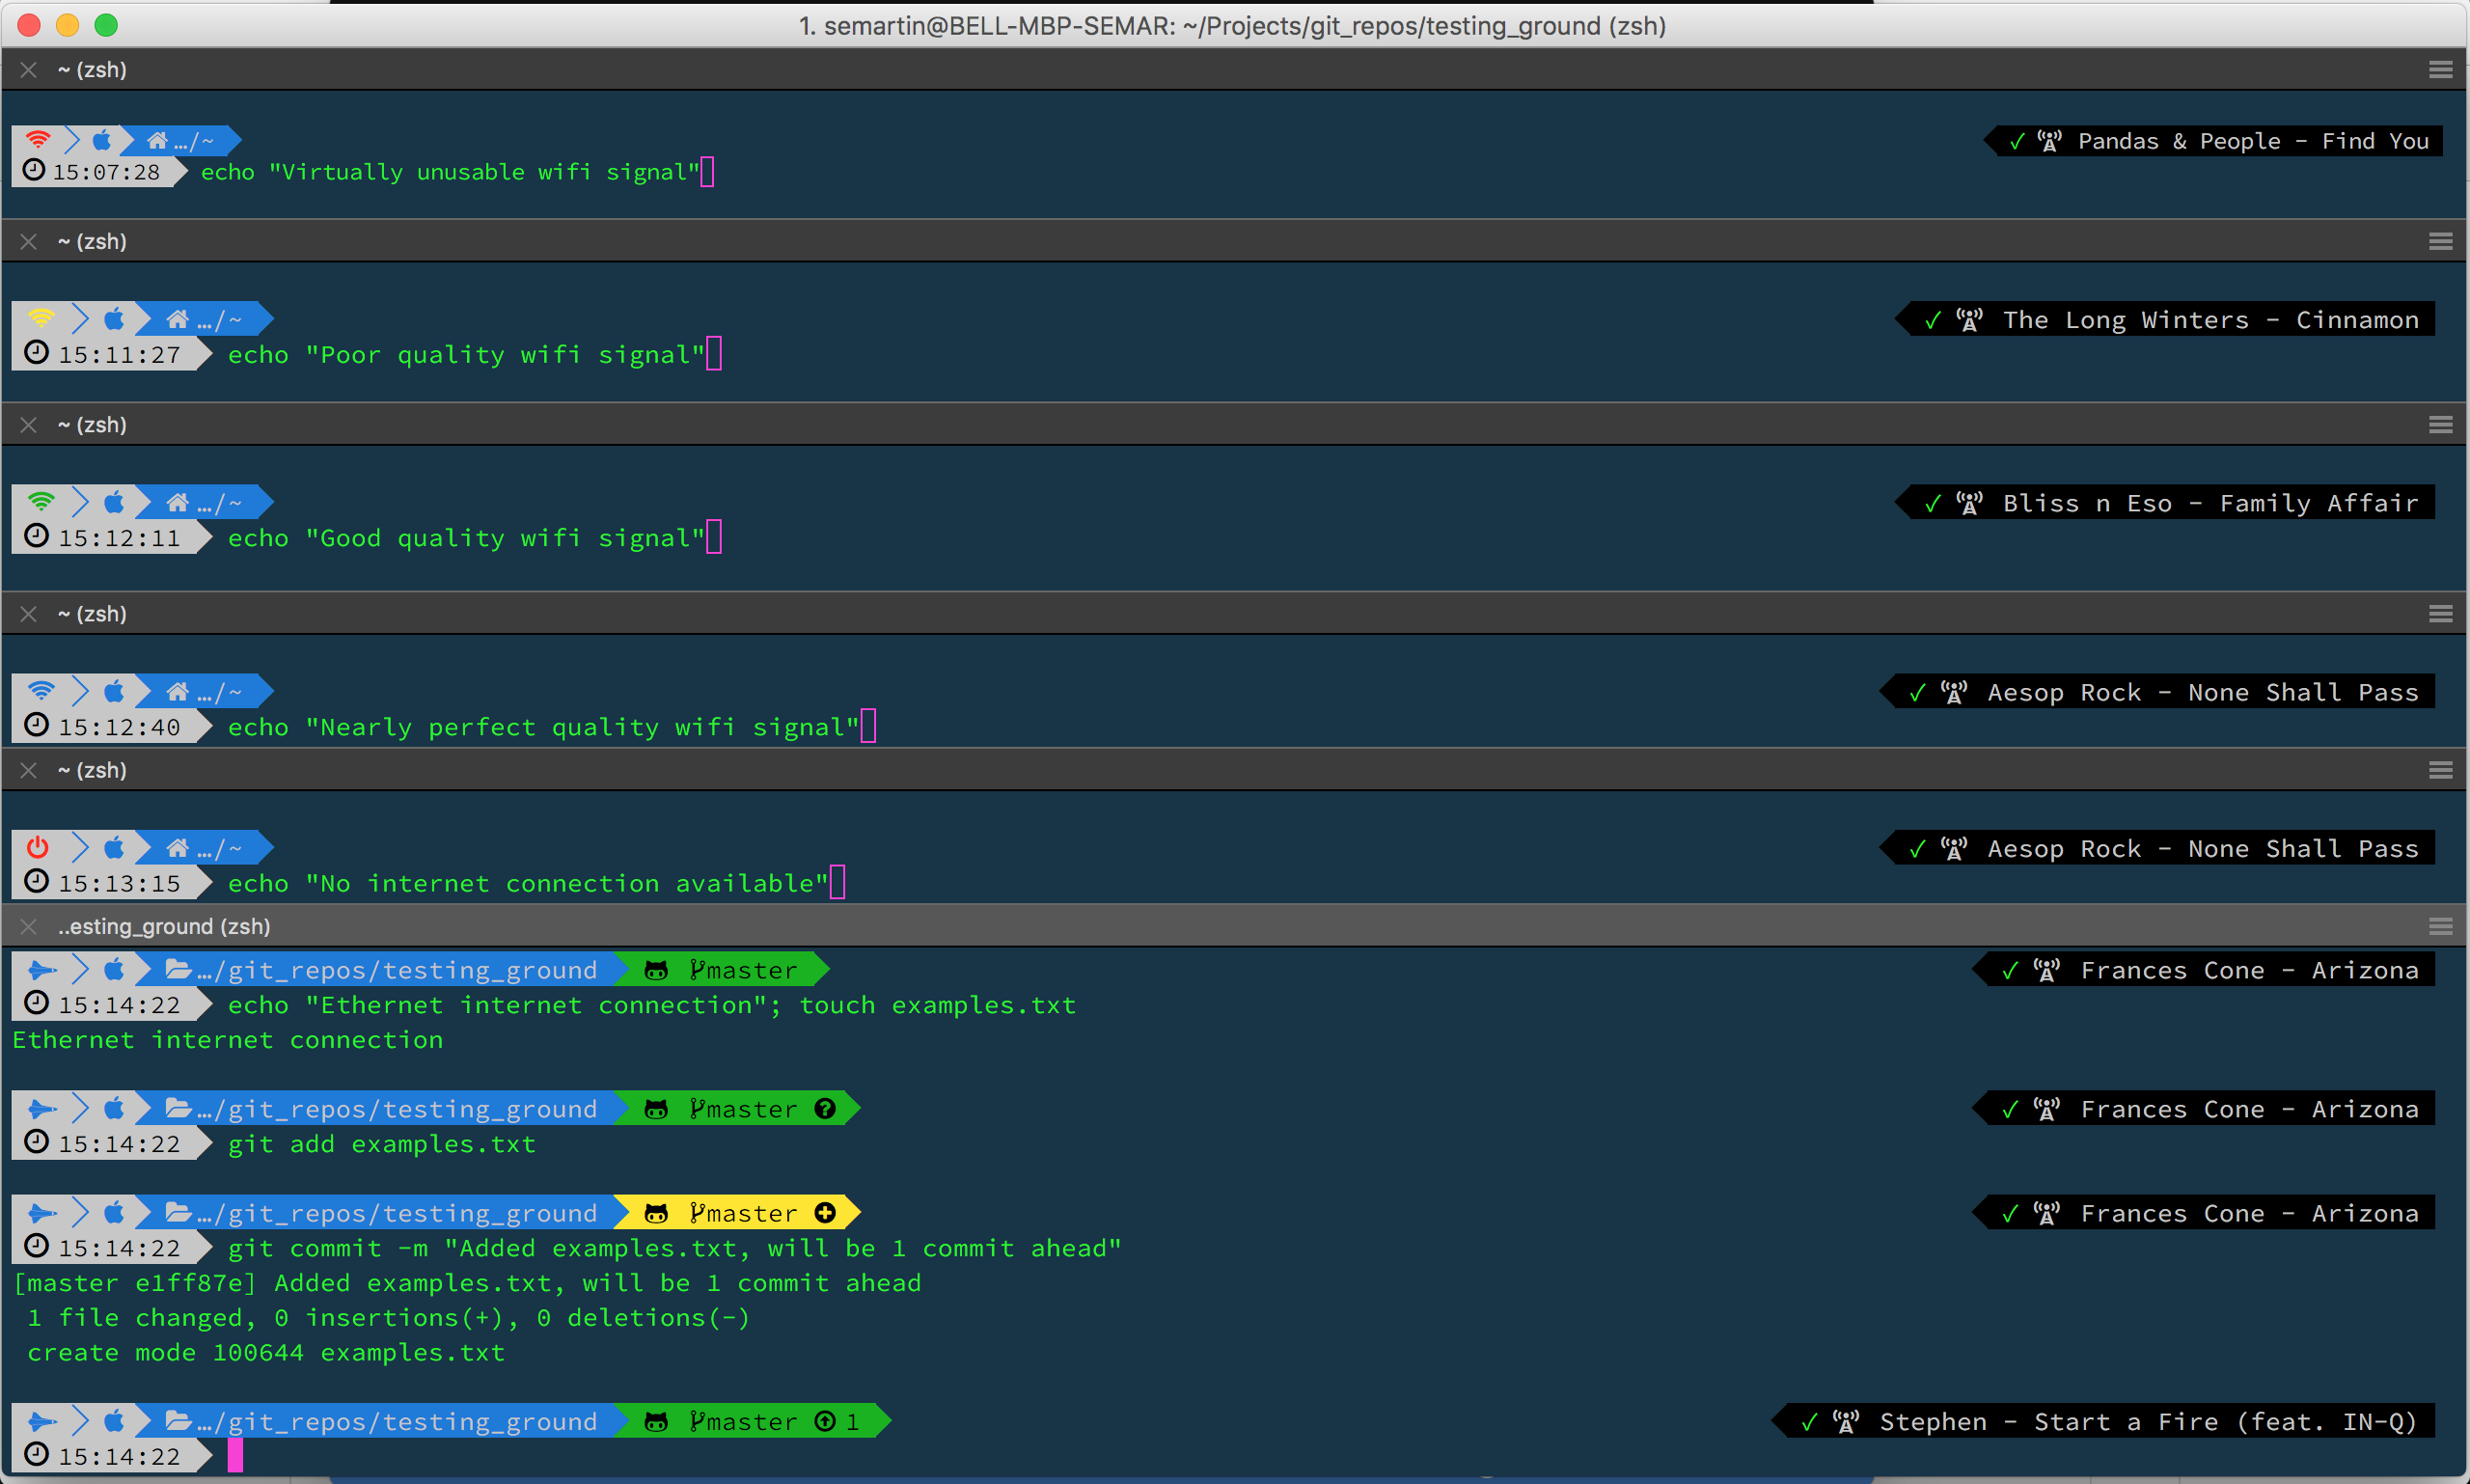
Task: Click the clock icon next to 15:13:15
Action: pyautogui.click(x=36, y=881)
